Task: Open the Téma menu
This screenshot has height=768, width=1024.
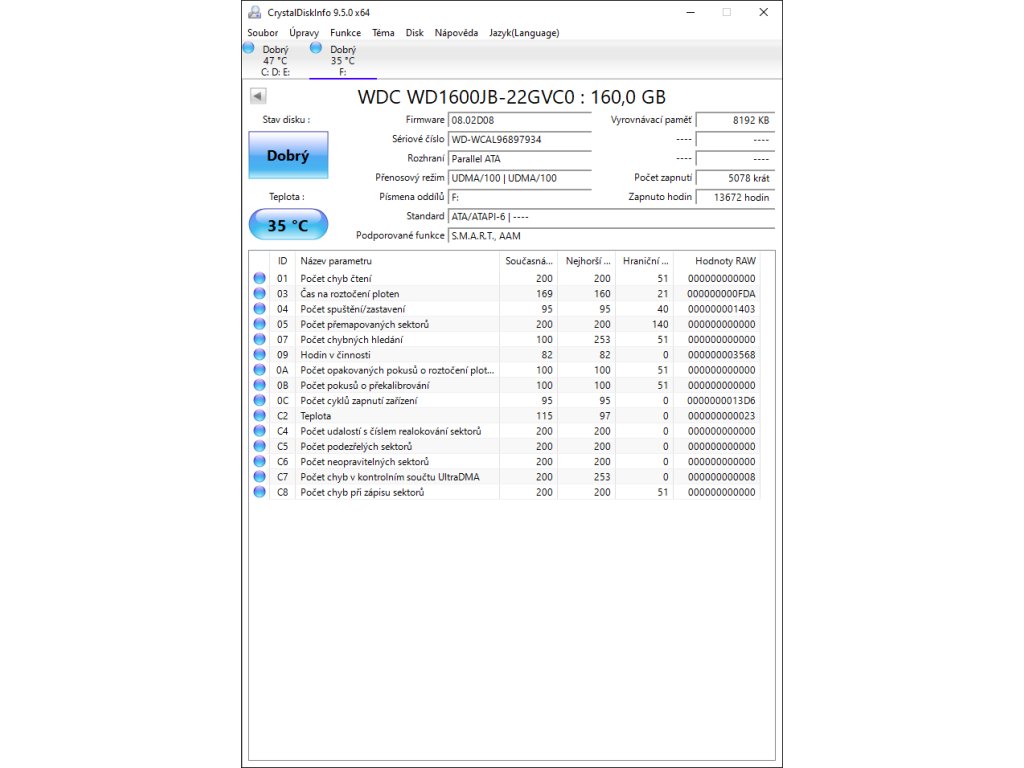Action: pyautogui.click(x=383, y=33)
